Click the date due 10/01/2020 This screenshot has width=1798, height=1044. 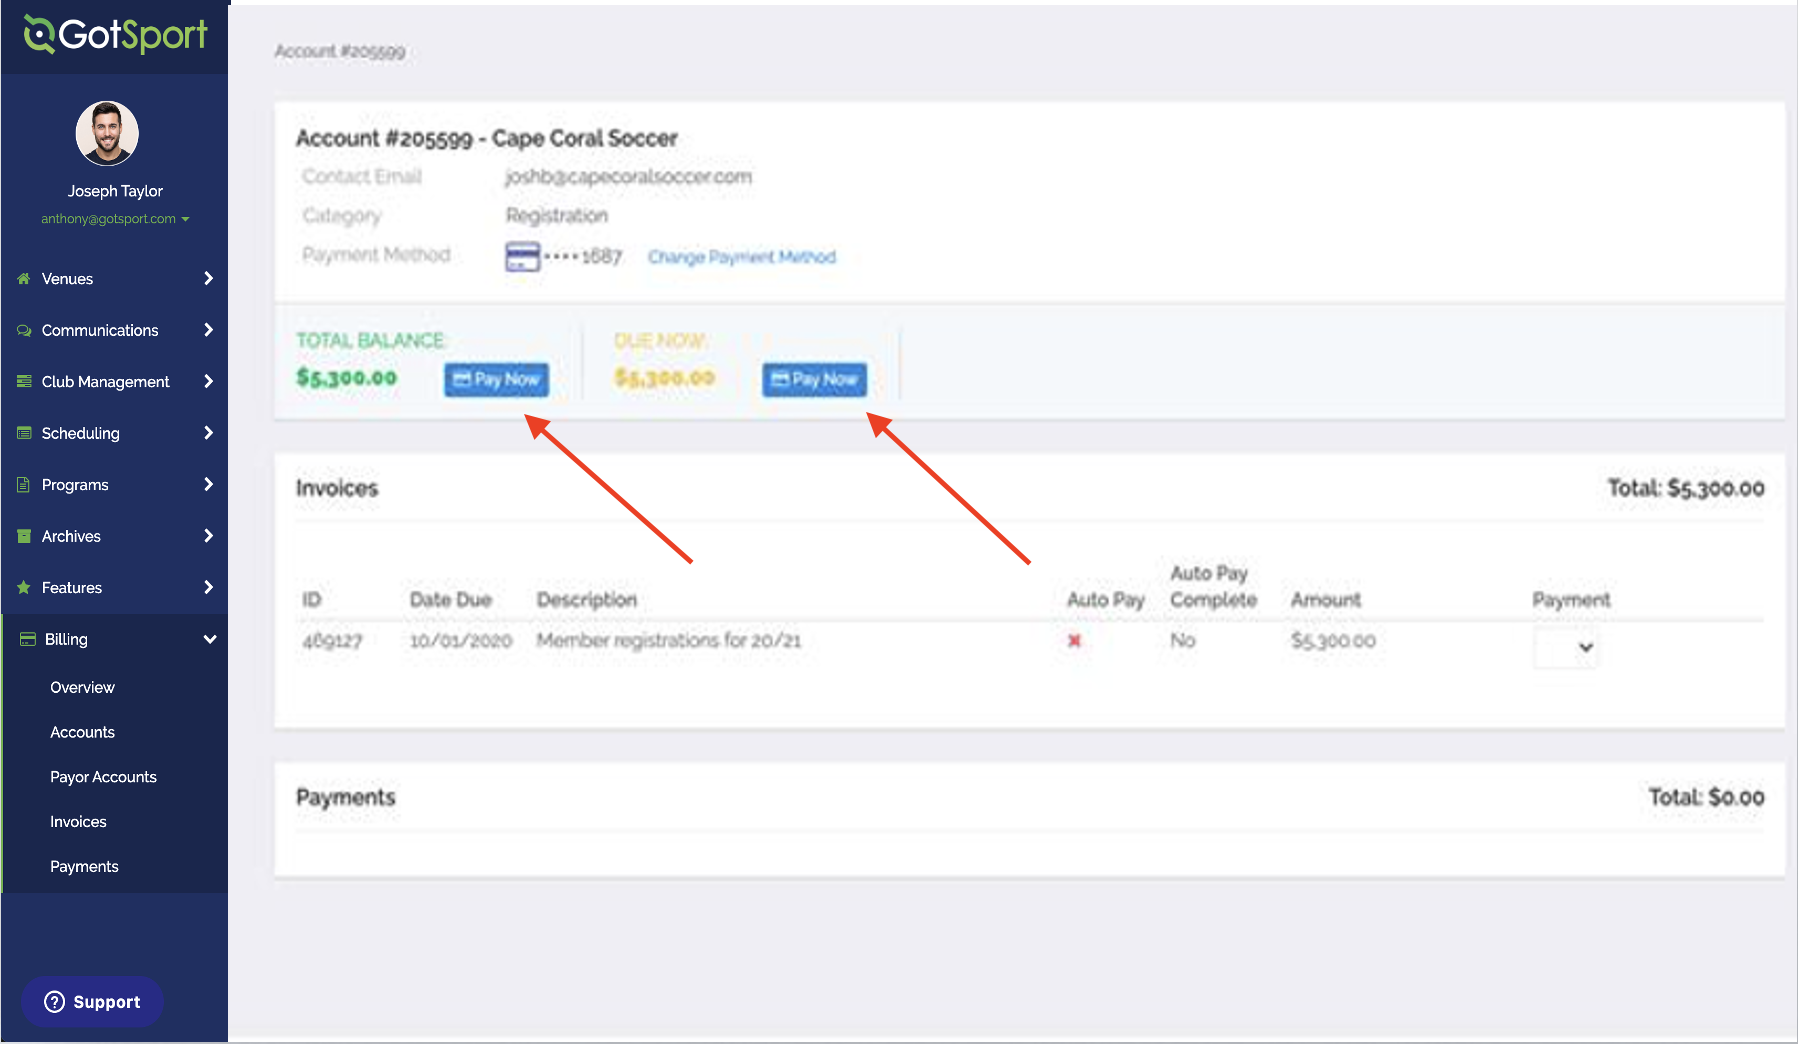[x=461, y=640]
